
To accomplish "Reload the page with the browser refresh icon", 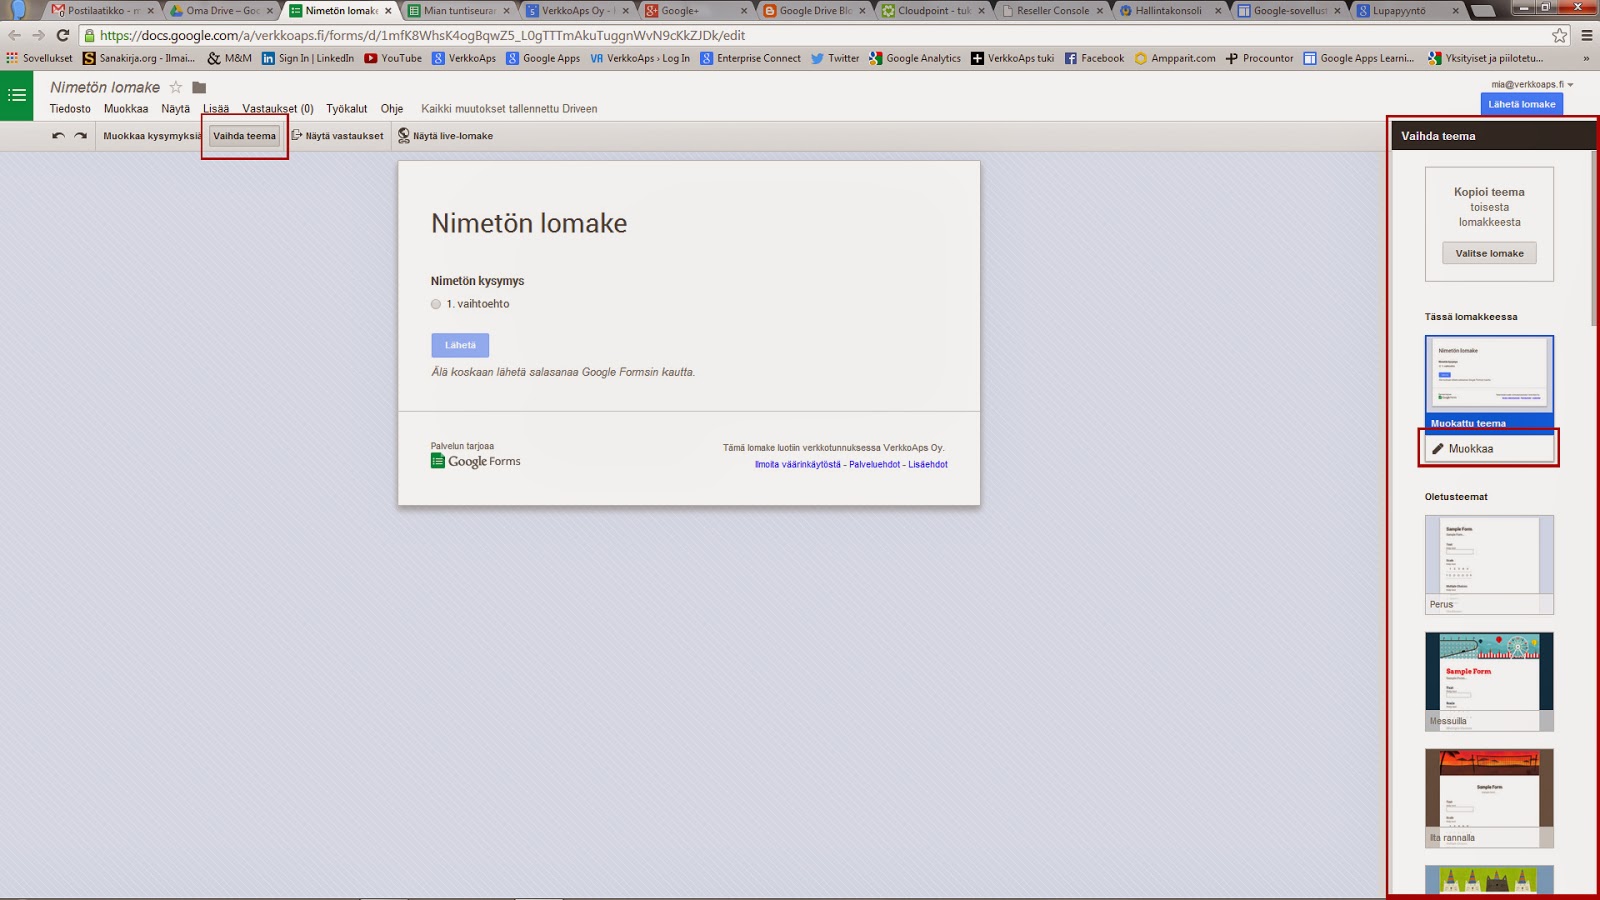I will tap(62, 35).
